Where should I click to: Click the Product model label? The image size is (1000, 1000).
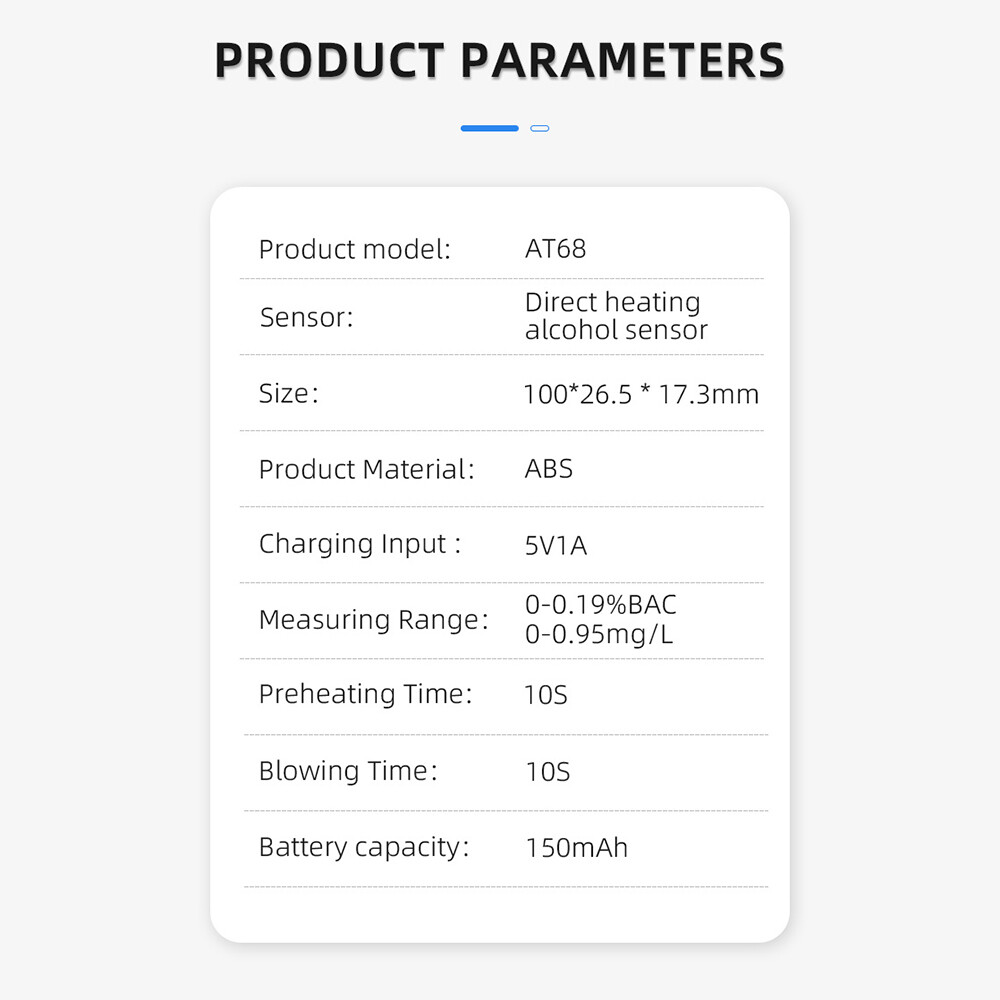355,249
